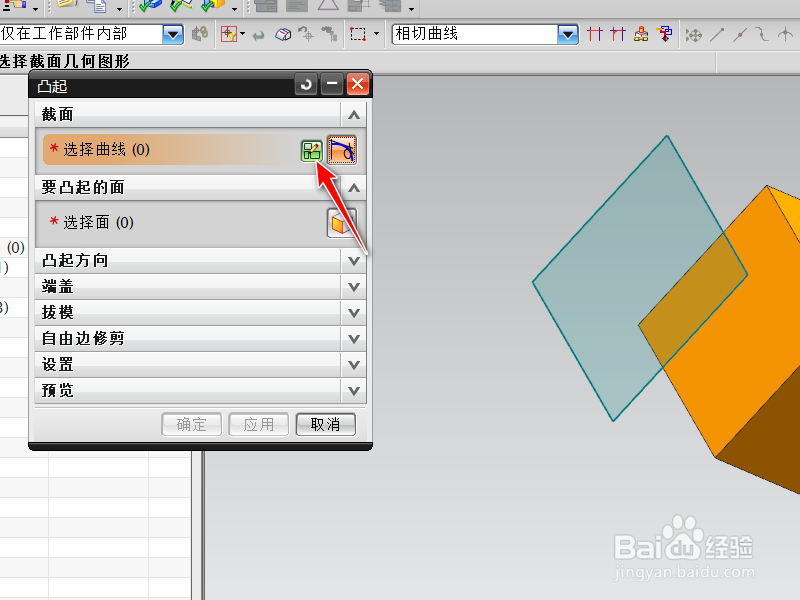Expand the 凸起方向 section

click(354, 261)
